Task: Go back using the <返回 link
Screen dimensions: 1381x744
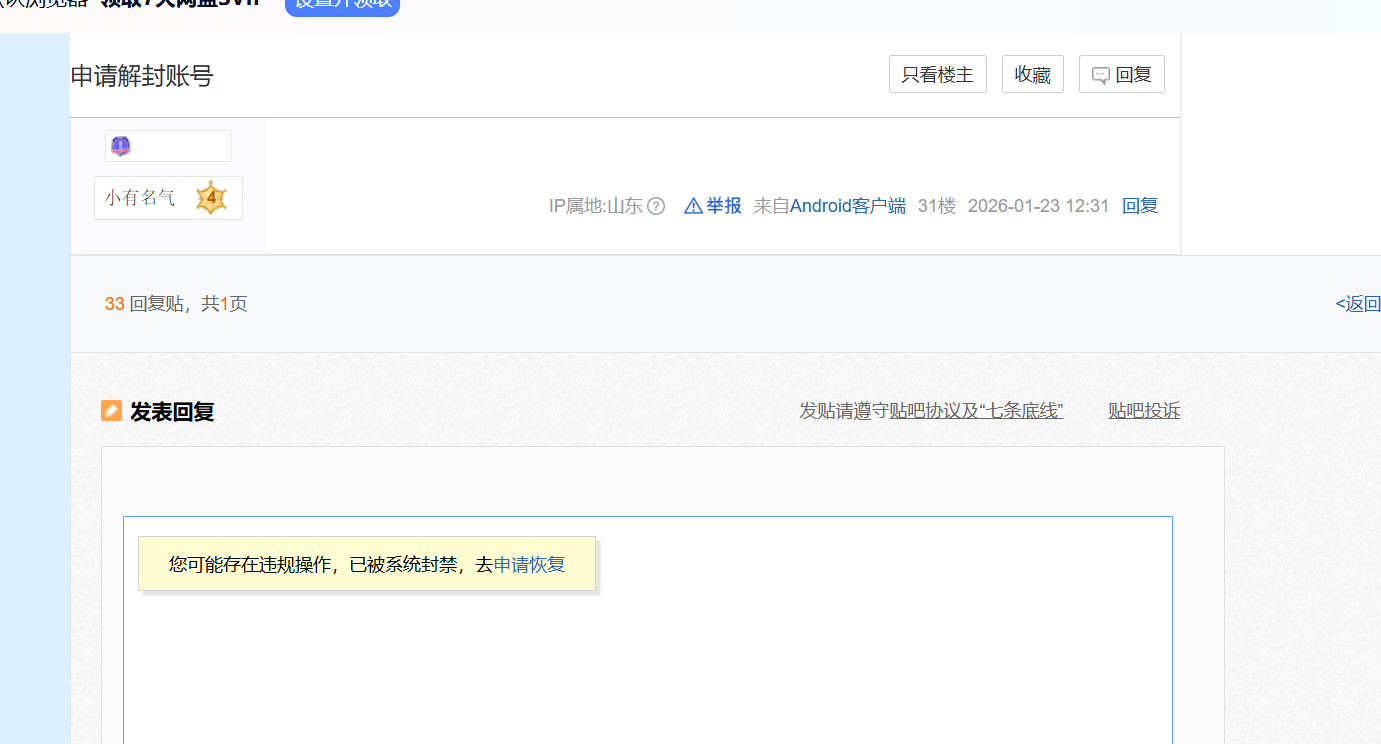Action: coord(1357,304)
